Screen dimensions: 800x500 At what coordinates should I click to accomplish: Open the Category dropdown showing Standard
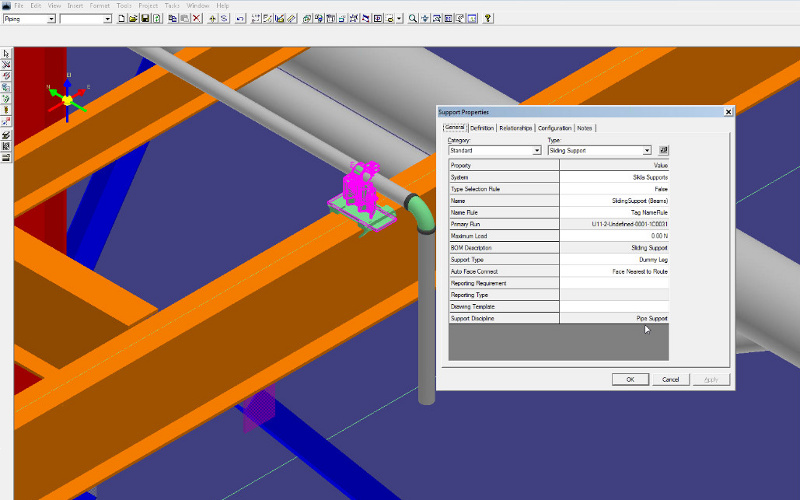coord(537,151)
